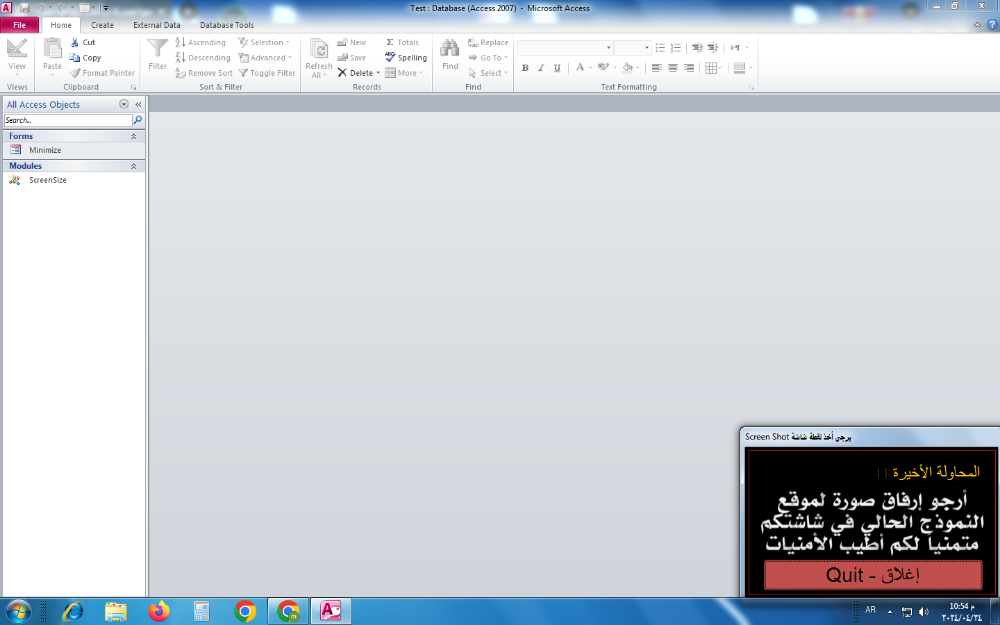Click the Totals sigma command
Viewport: 1000px width, 625px height.
click(402, 42)
